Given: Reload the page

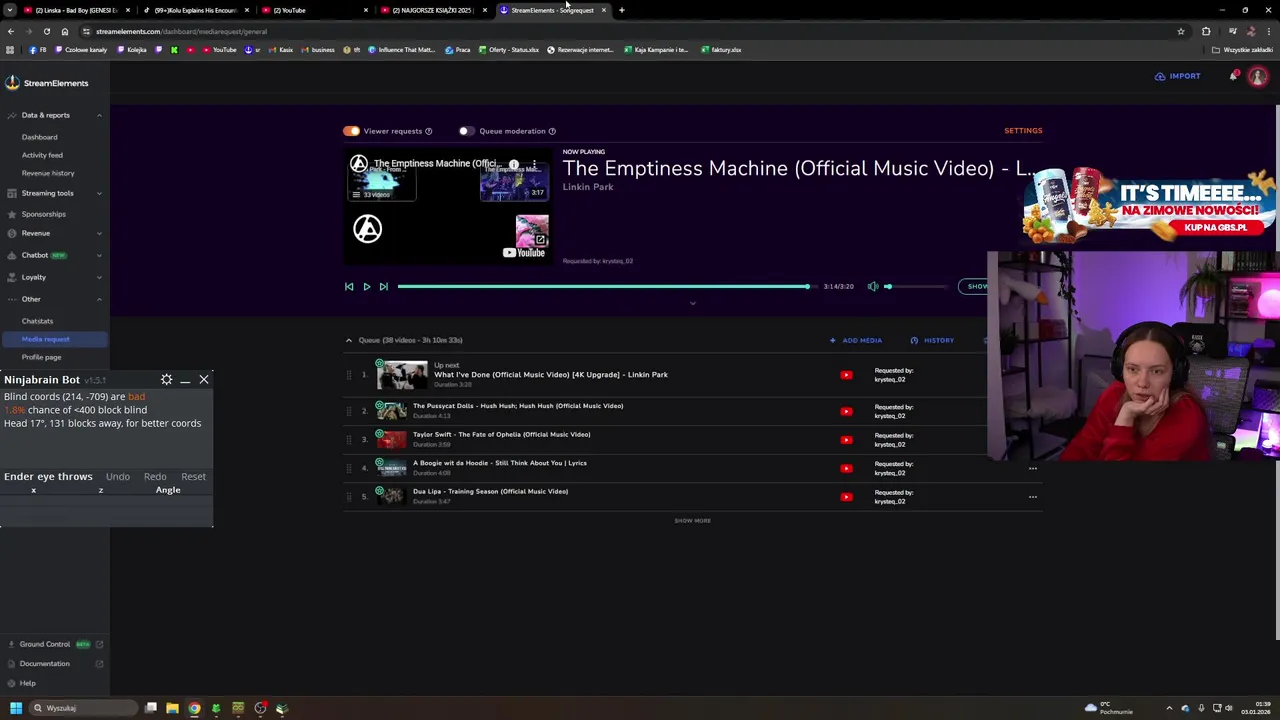Looking at the screenshot, I should click(x=46, y=31).
